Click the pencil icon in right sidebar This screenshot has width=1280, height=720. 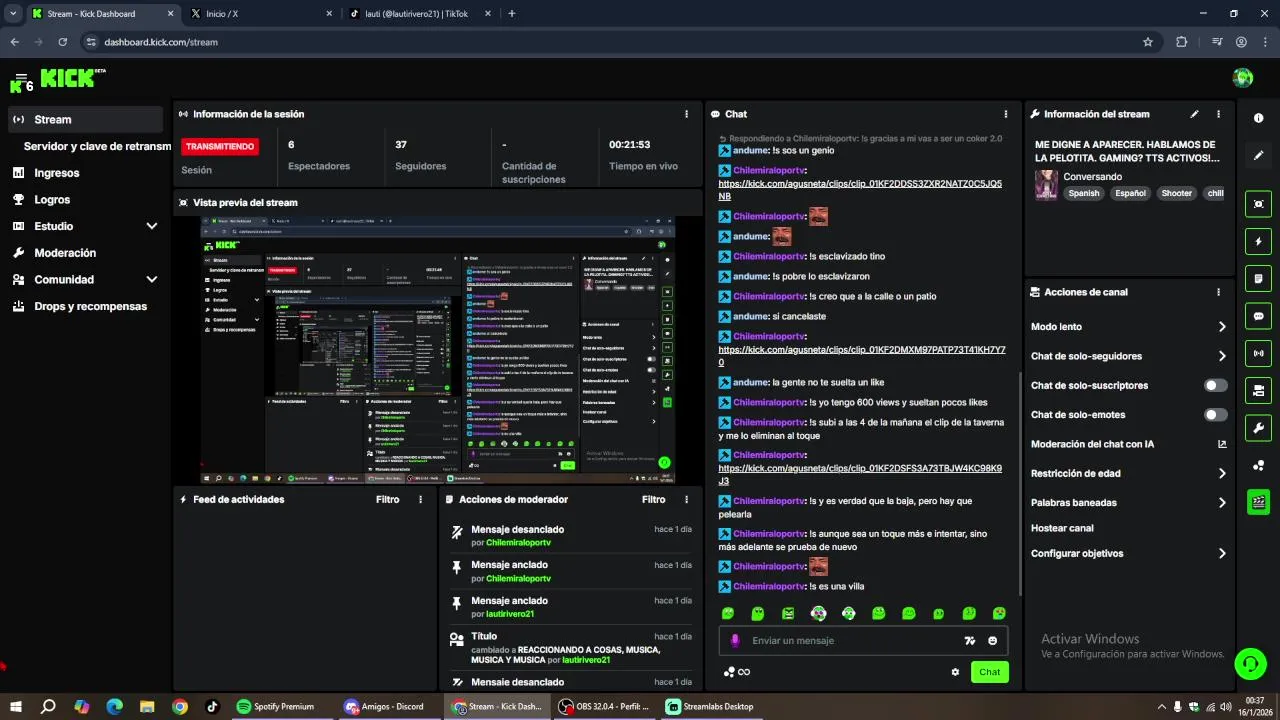coord(1258,156)
